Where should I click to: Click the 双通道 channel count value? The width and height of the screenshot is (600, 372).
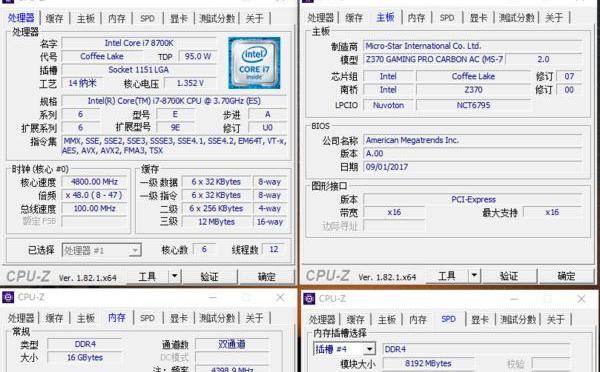click(x=232, y=344)
